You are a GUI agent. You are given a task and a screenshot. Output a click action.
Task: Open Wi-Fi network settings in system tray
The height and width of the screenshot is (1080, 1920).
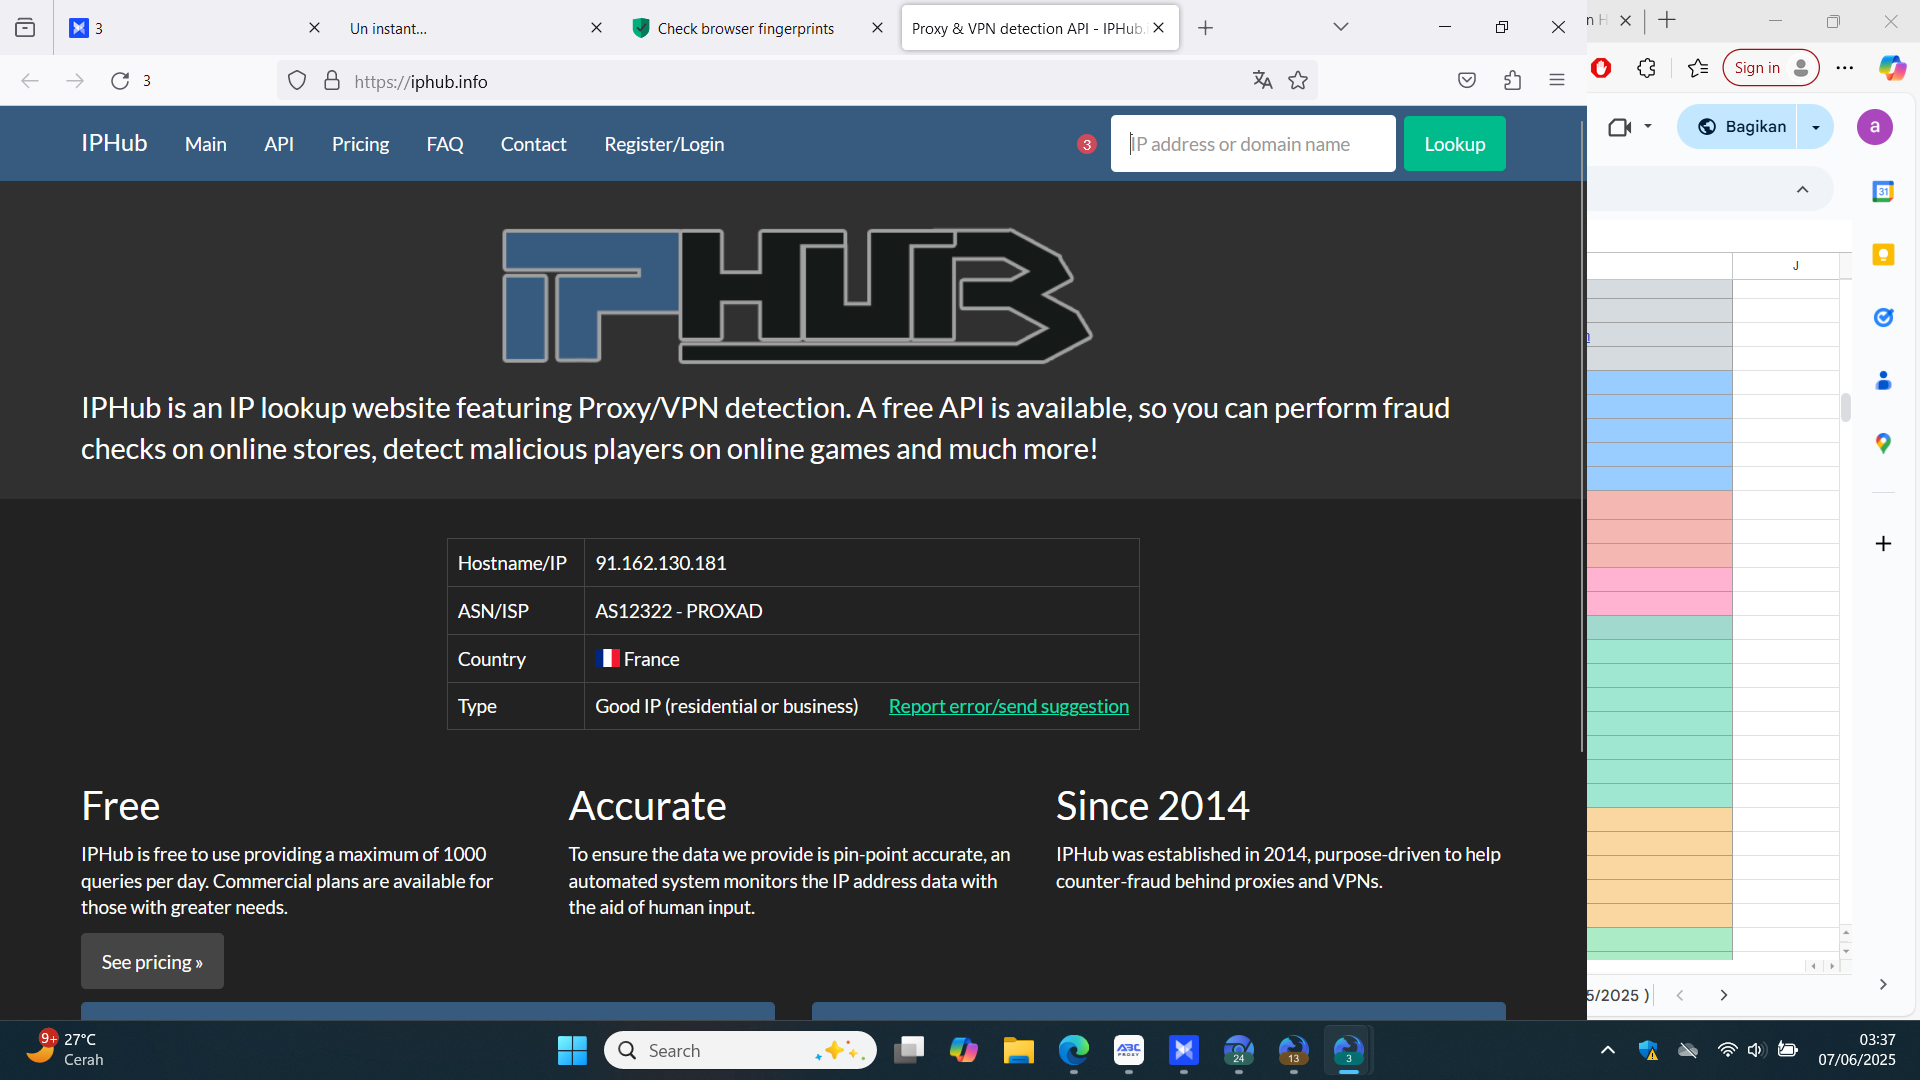point(1727,1050)
